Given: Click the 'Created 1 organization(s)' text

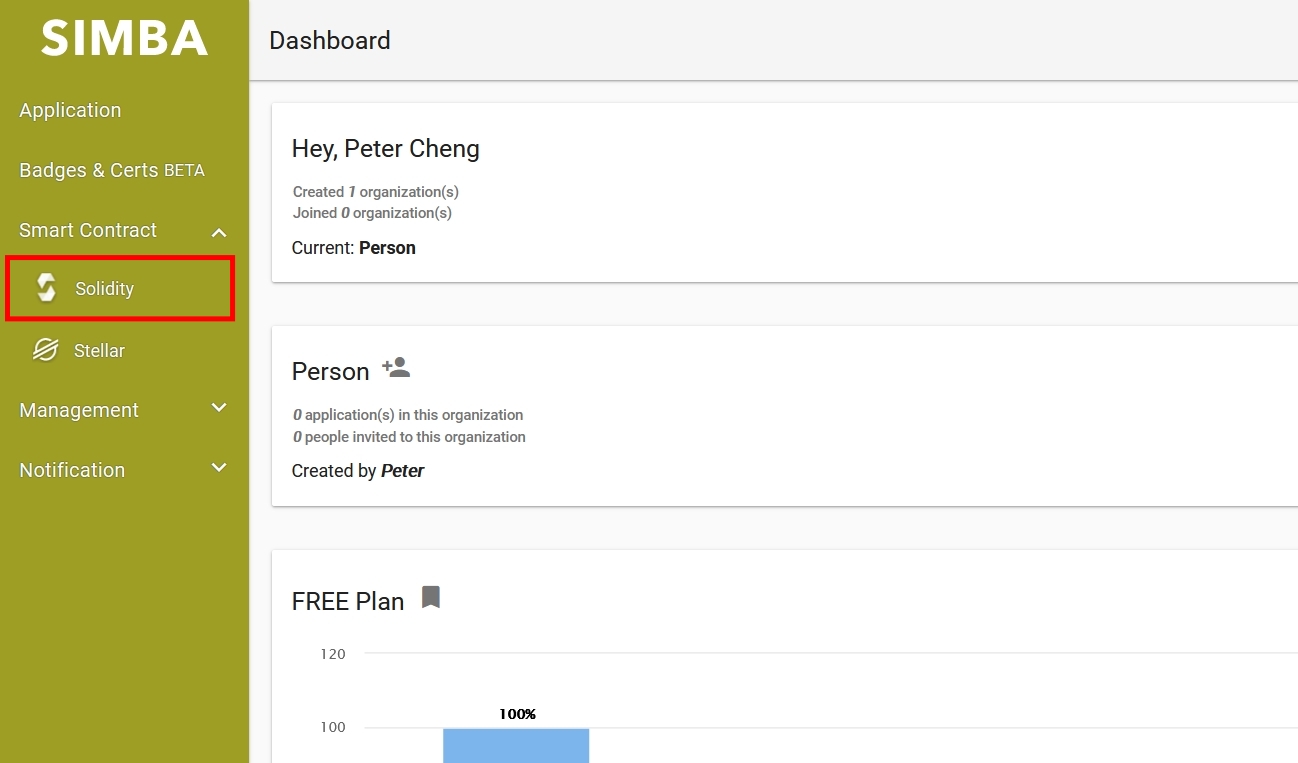Looking at the screenshot, I should (376, 191).
